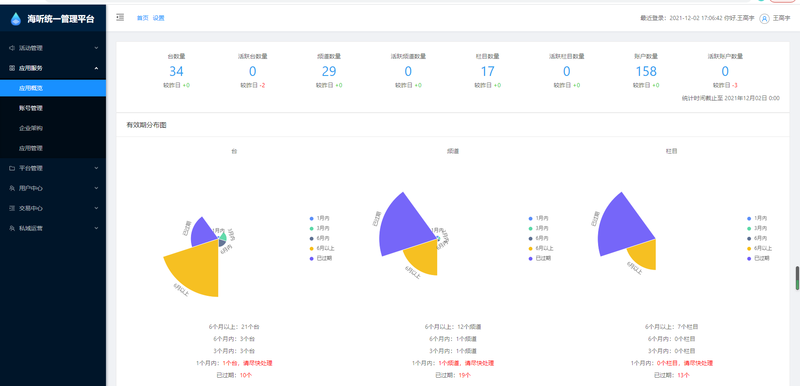Viewport: 800px width, 386px height.
Task: Collapse the sidebar with the fold icon
Action: point(120,18)
